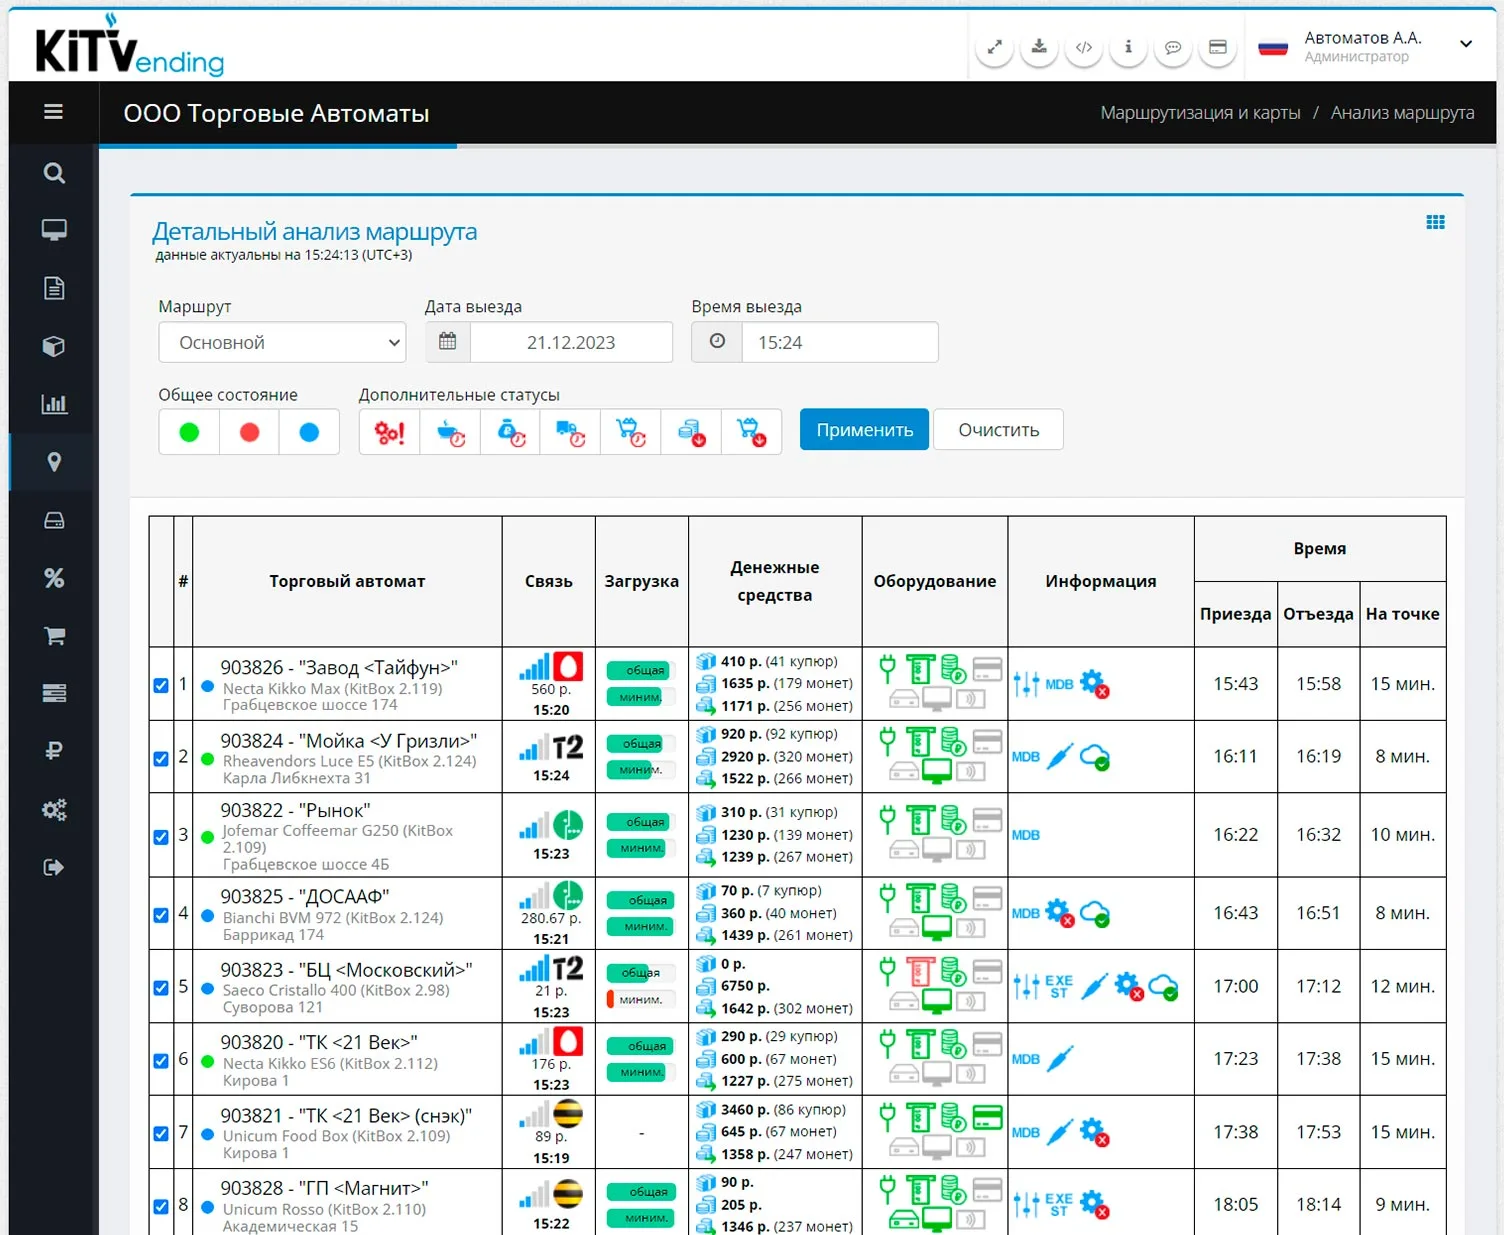Click red миним. load bar in БЦ Московский row
1504x1235 pixels.
(x=640, y=999)
